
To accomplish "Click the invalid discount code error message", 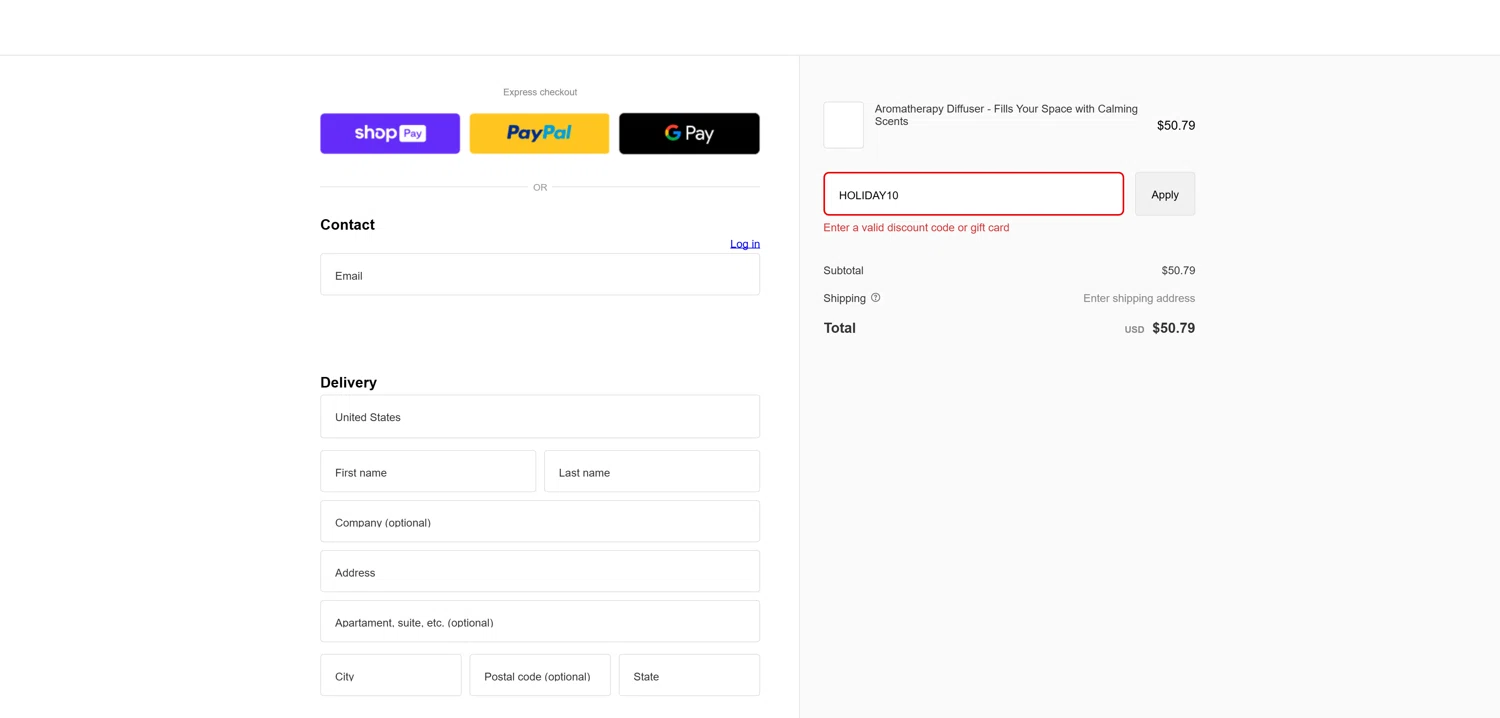I will [x=916, y=228].
